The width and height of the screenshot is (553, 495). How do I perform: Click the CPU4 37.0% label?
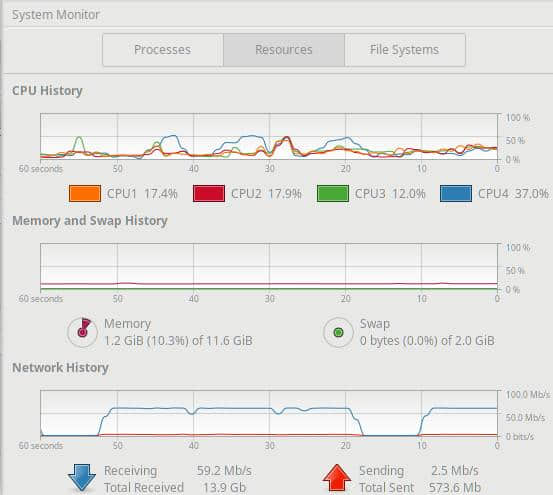click(x=513, y=194)
